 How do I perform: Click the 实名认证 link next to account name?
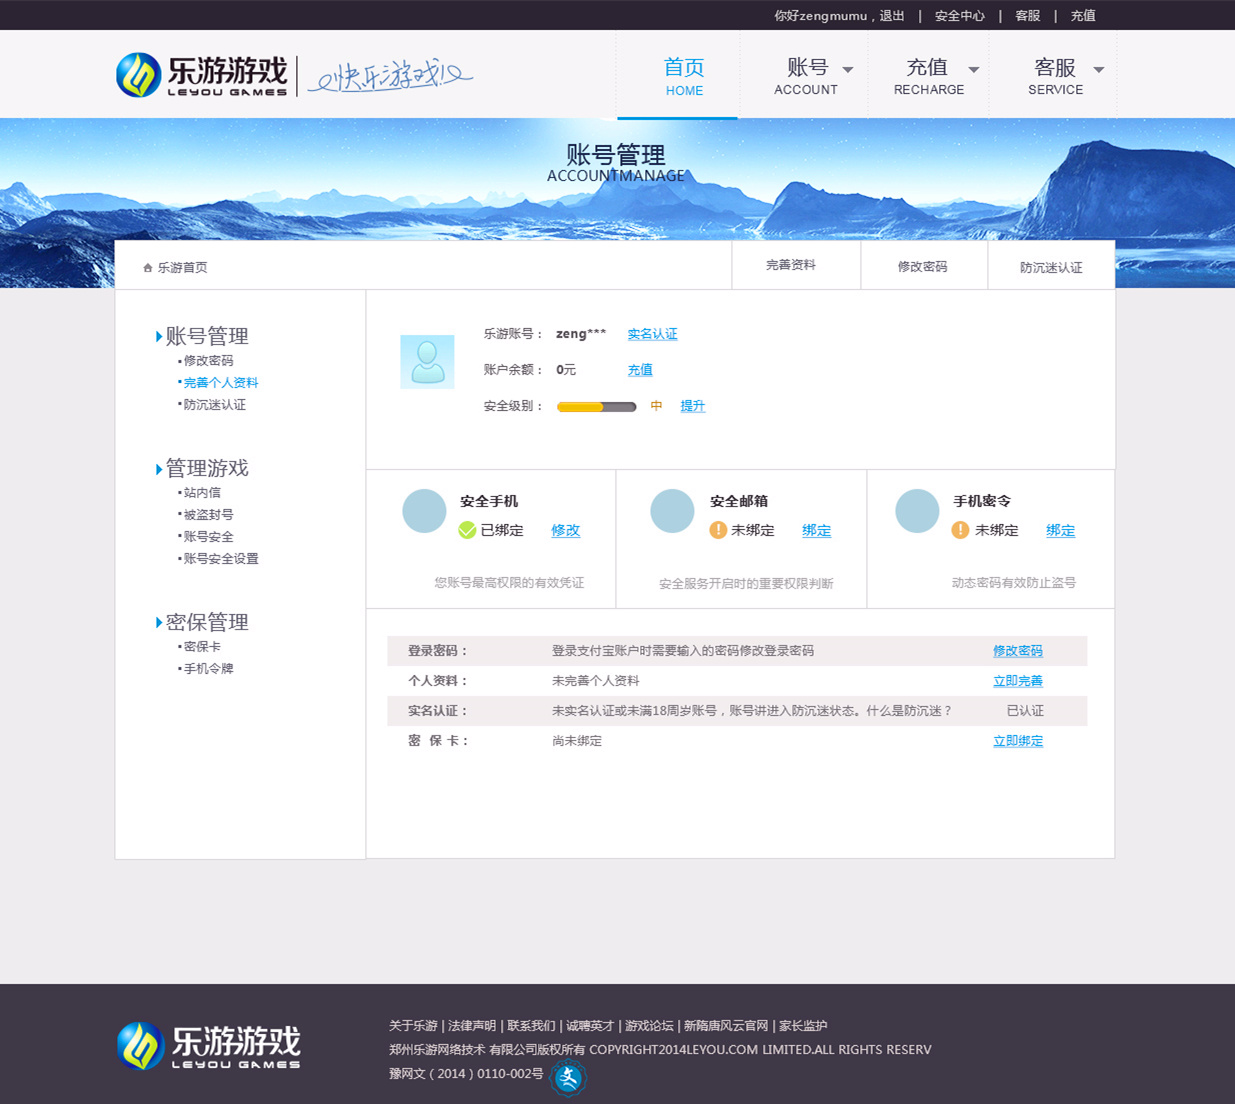click(652, 334)
